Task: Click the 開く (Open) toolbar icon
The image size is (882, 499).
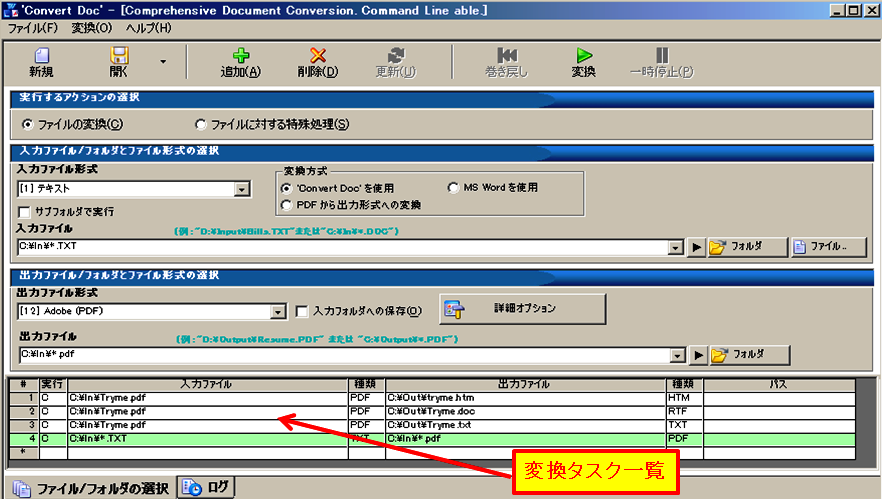Action: tap(119, 55)
